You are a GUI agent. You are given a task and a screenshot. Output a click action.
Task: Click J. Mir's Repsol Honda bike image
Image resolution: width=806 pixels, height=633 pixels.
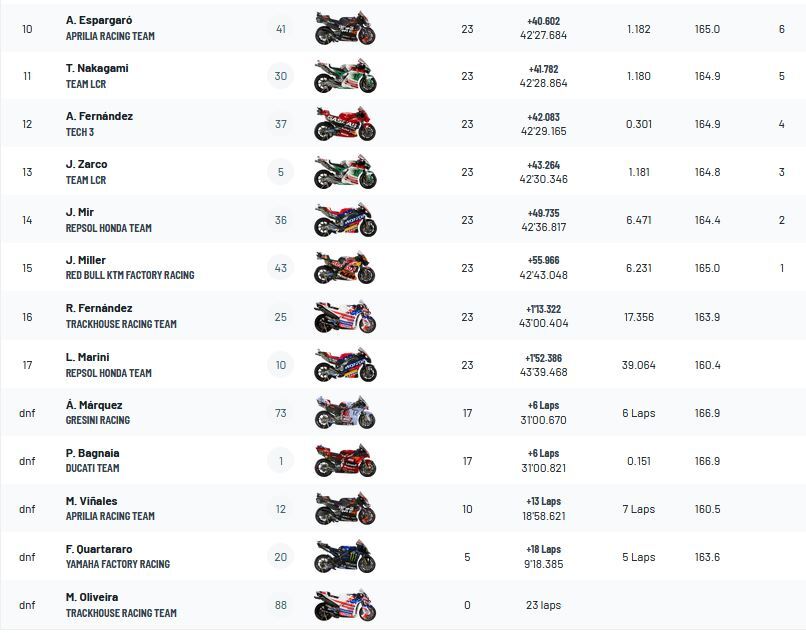(345, 221)
